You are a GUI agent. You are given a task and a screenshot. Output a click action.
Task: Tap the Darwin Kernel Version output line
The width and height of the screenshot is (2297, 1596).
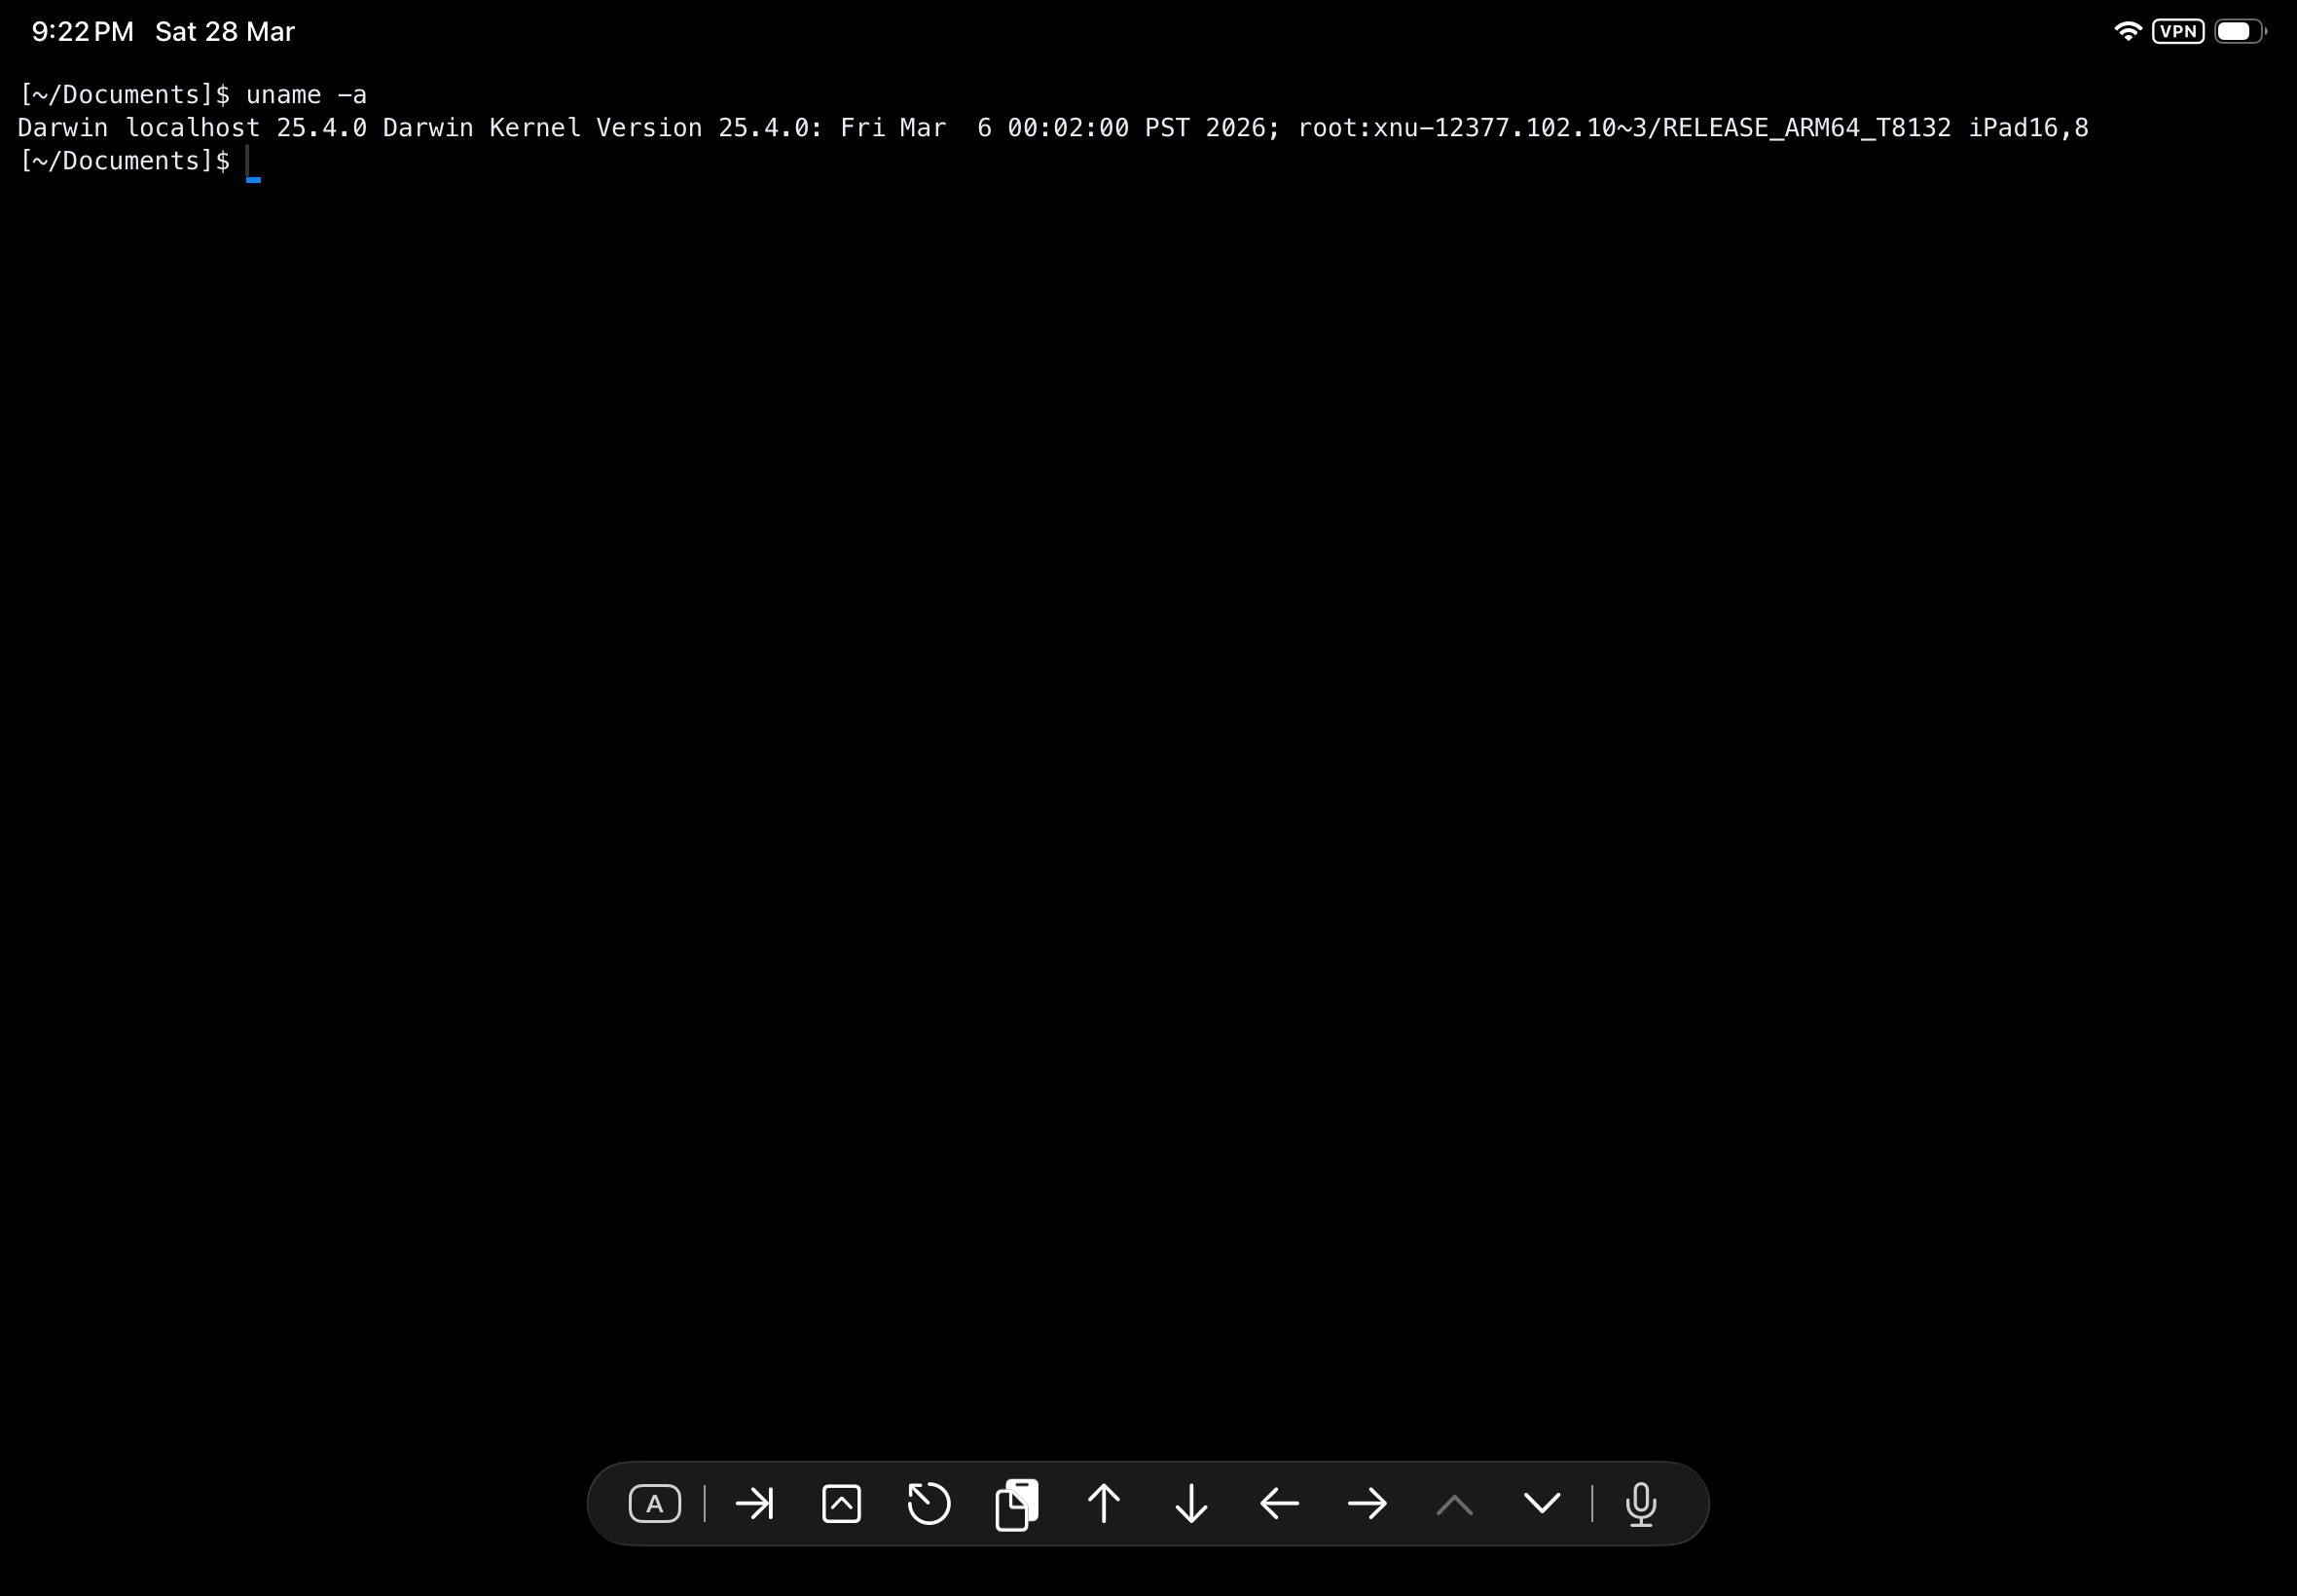pyautogui.click(x=1052, y=128)
